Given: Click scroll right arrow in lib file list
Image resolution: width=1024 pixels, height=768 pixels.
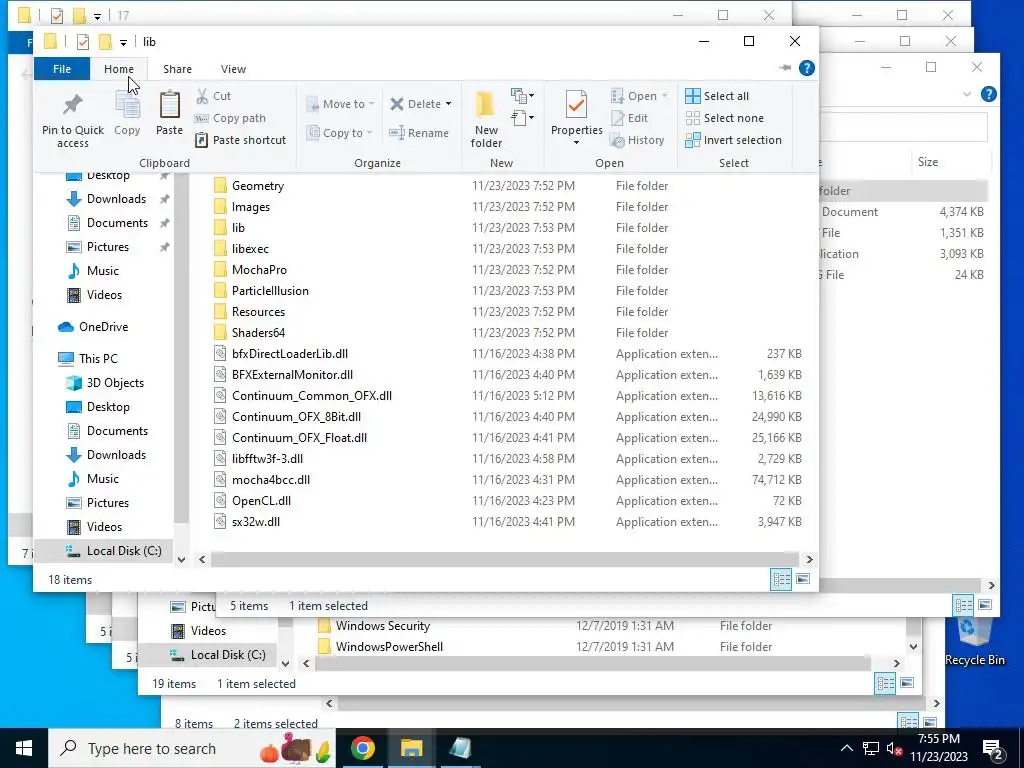Looking at the screenshot, I should point(809,560).
